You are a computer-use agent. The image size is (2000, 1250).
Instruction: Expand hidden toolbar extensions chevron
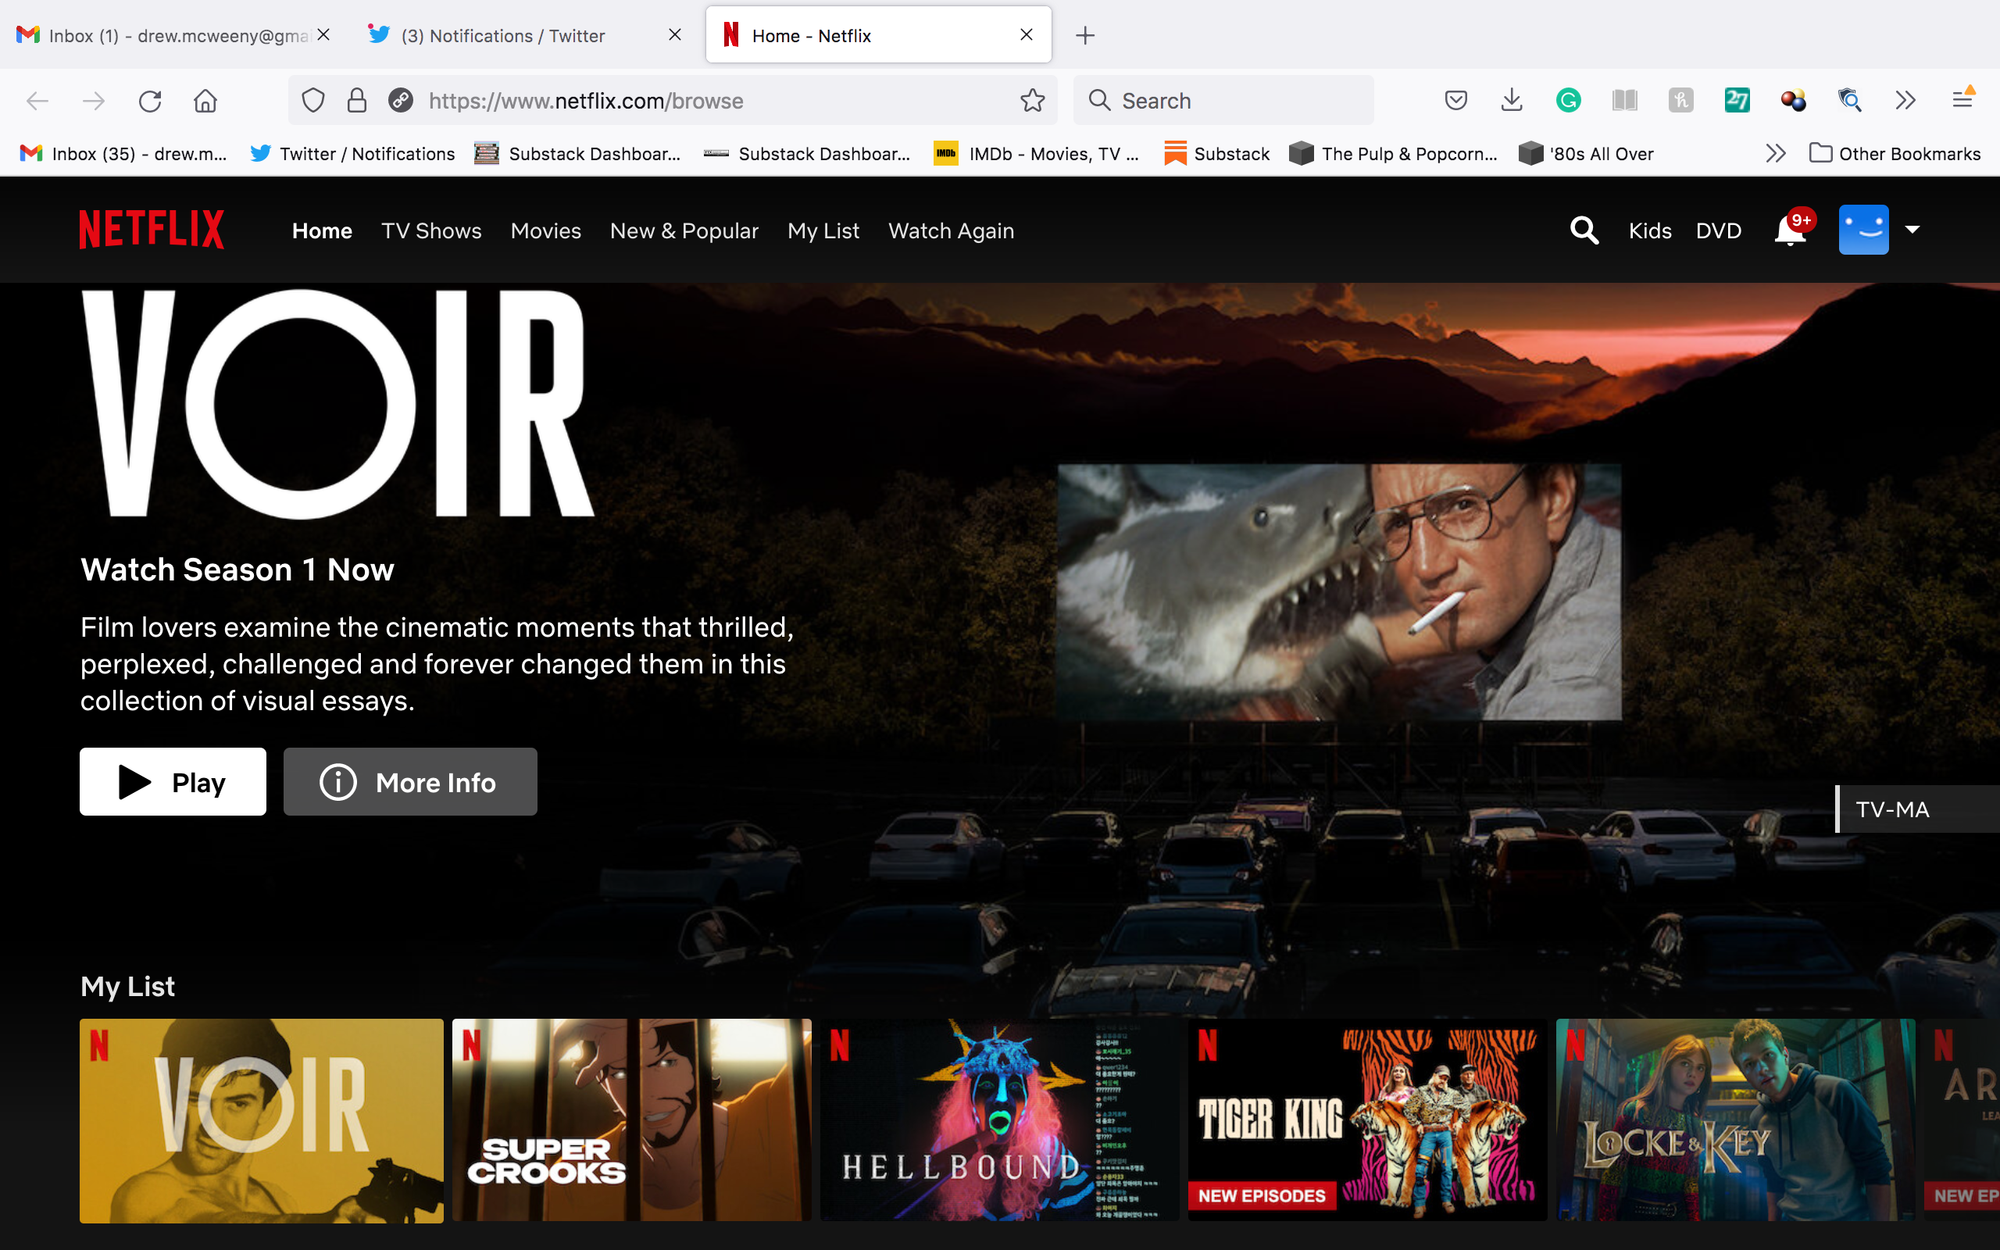click(x=1905, y=100)
